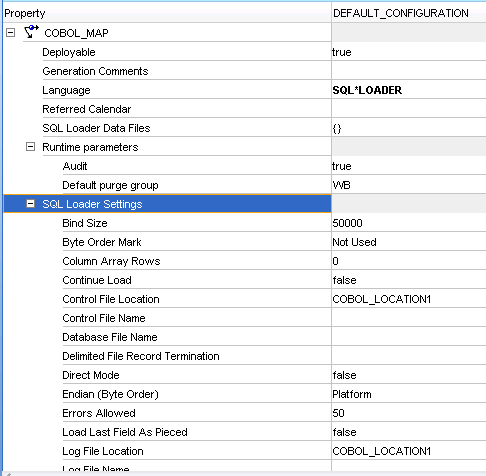
Task: Click the Column Array Rows value 0
Action: click(x=335, y=261)
